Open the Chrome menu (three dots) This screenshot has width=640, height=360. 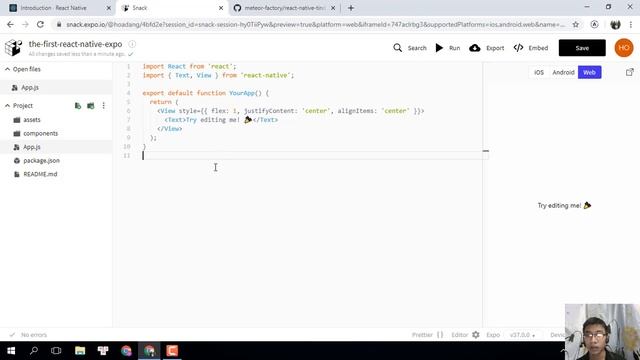pyautogui.click(x=631, y=24)
